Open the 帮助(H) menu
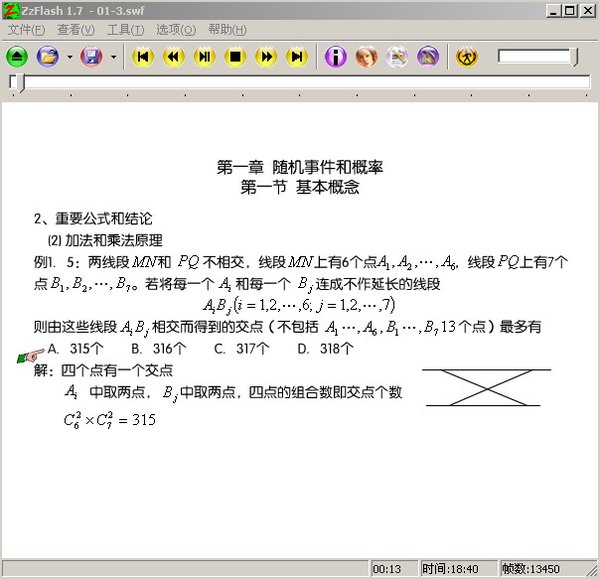Screen dimensions: 600x579 click(227, 29)
